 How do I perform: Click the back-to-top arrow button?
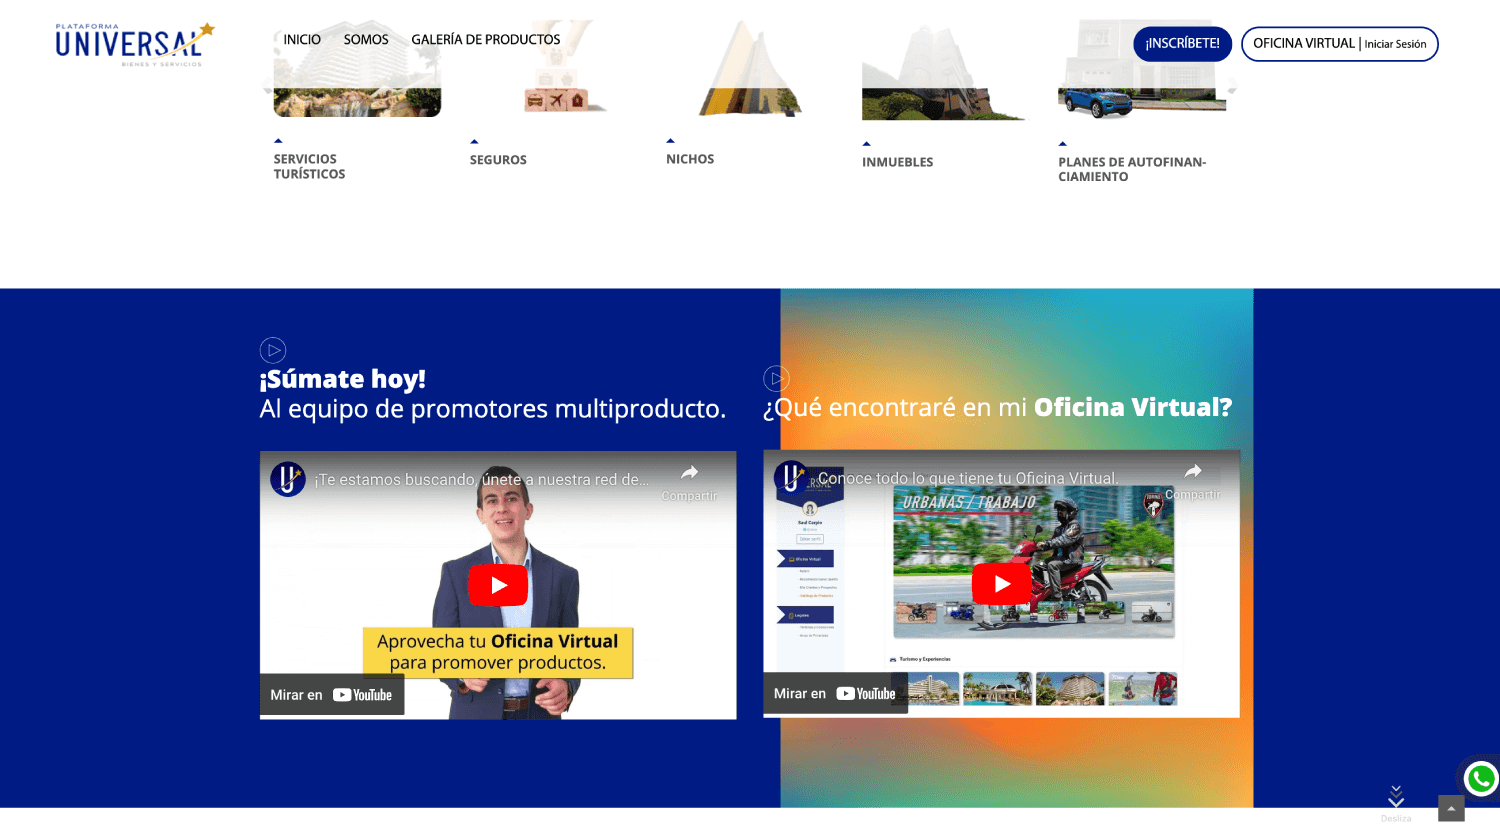[1451, 808]
